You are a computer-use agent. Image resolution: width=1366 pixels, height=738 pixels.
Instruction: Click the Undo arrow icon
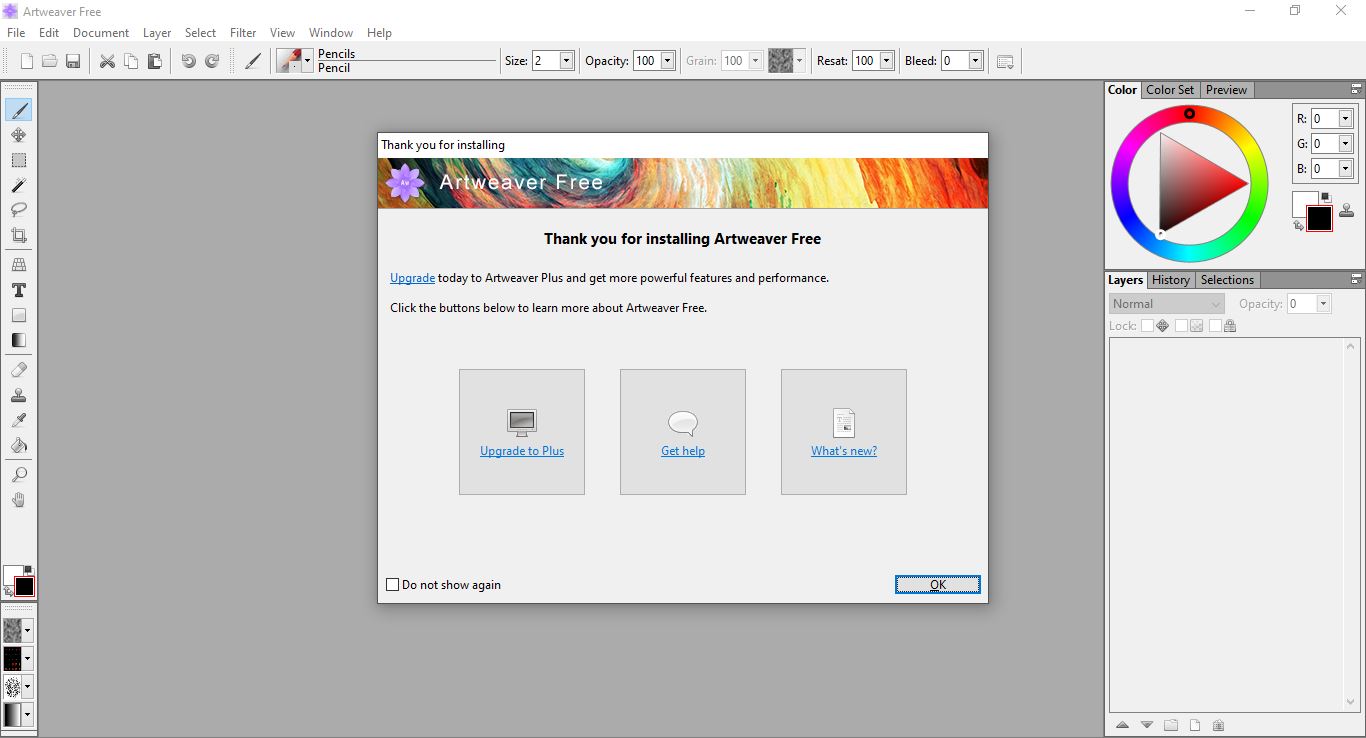[188, 61]
